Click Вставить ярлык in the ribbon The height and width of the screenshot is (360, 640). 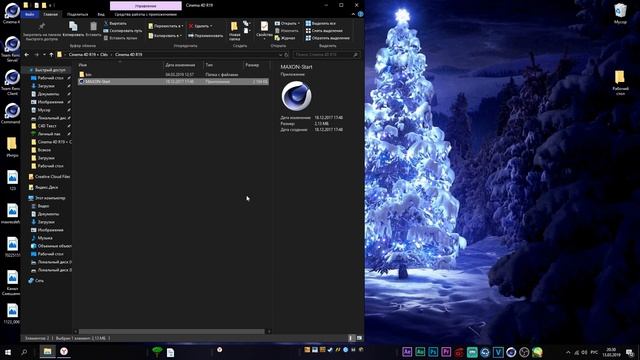tap(120, 38)
